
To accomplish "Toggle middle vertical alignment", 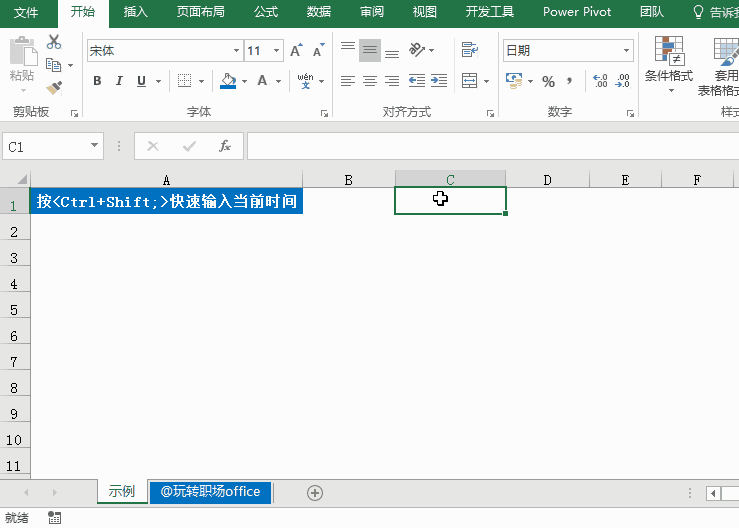I will point(370,50).
